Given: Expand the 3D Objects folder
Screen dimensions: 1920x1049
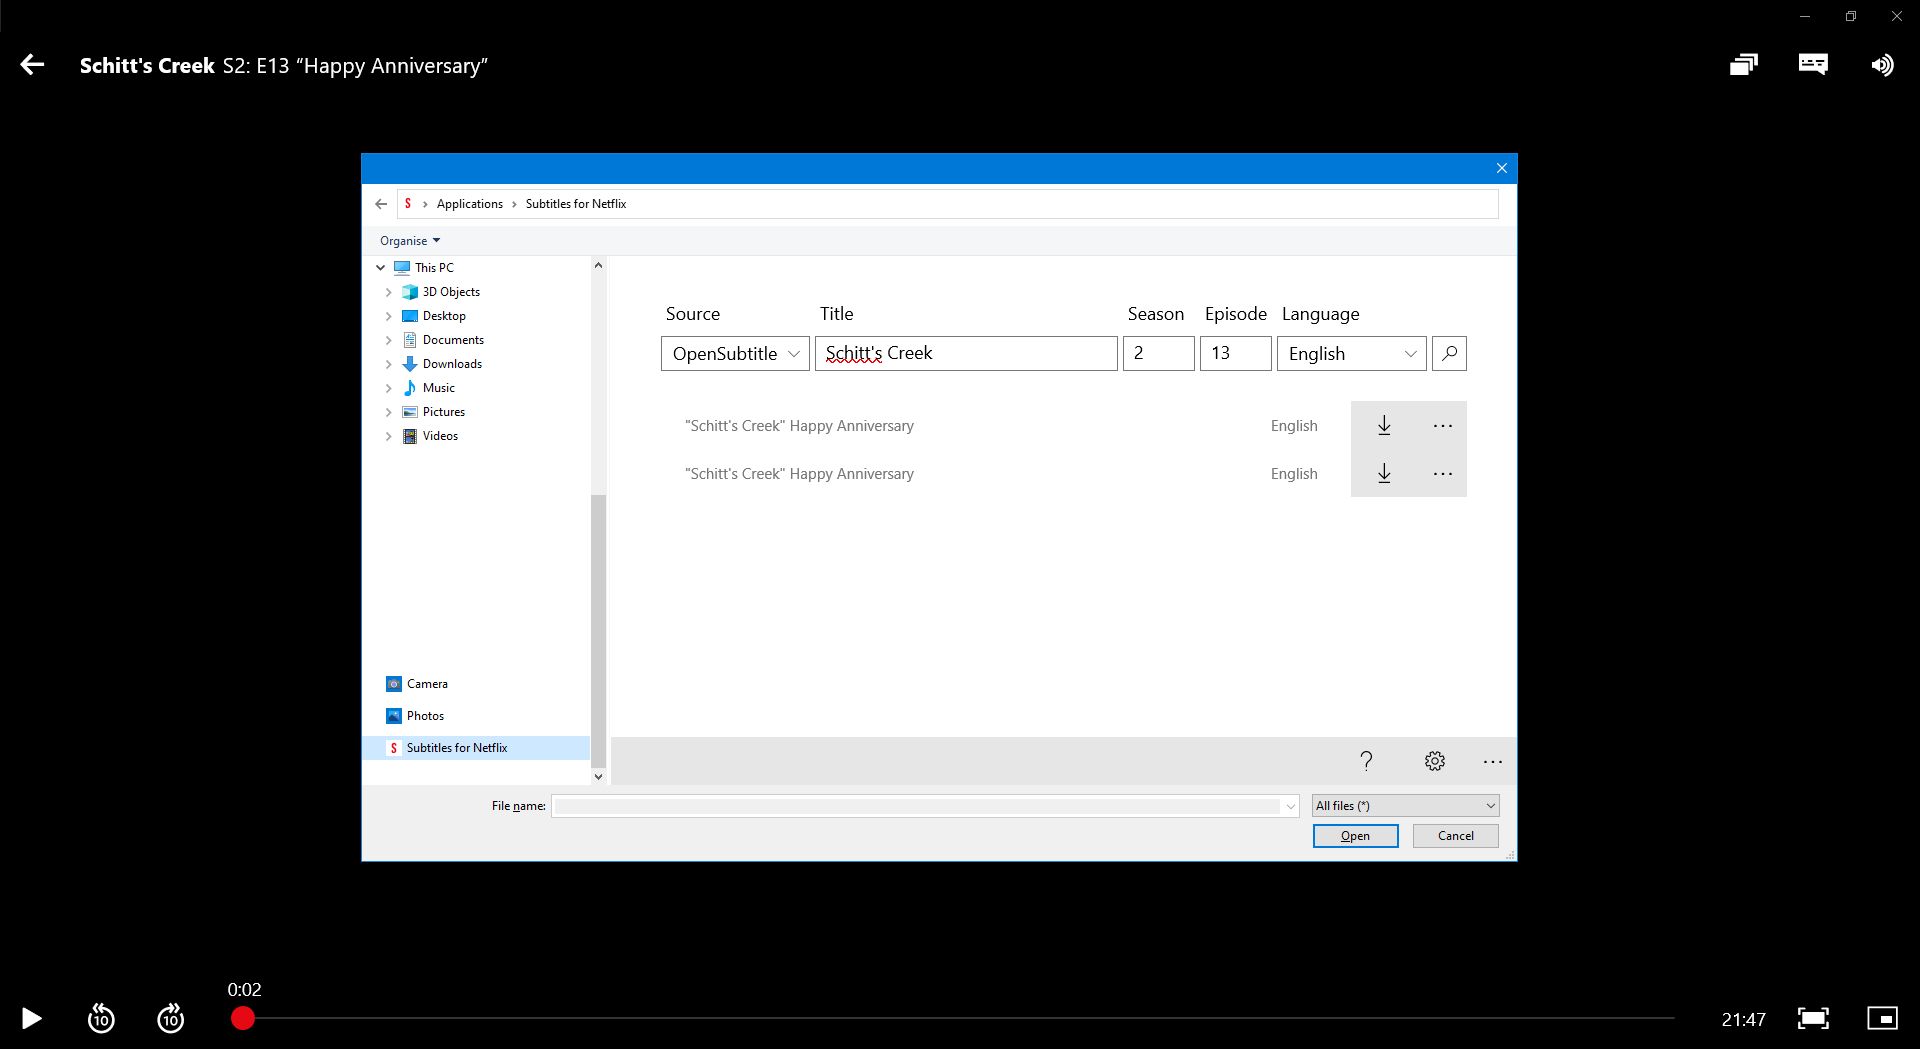Looking at the screenshot, I should click(x=388, y=292).
